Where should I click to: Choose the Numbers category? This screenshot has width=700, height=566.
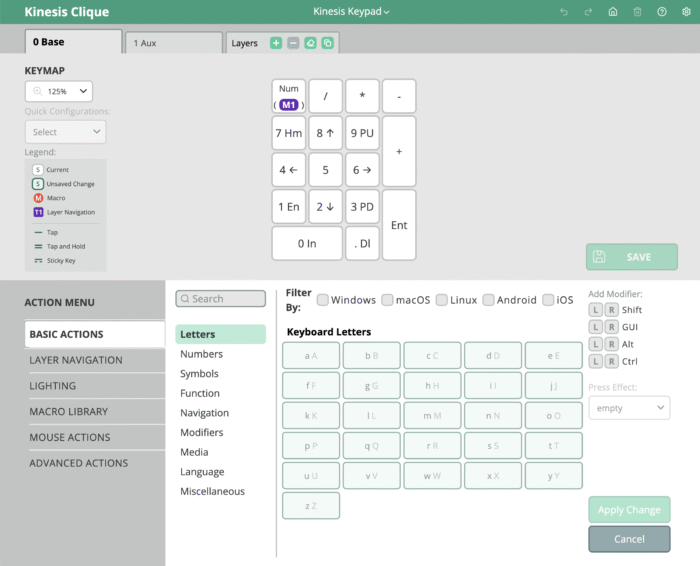(x=201, y=354)
